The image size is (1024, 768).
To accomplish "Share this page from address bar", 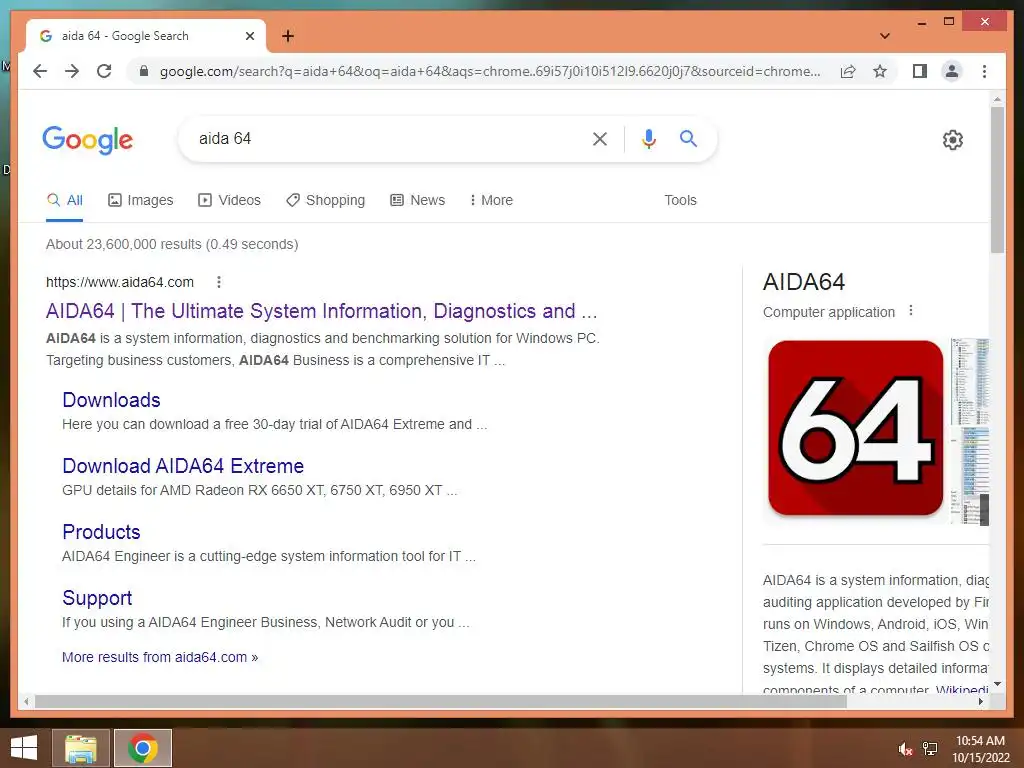I will click(x=848, y=71).
